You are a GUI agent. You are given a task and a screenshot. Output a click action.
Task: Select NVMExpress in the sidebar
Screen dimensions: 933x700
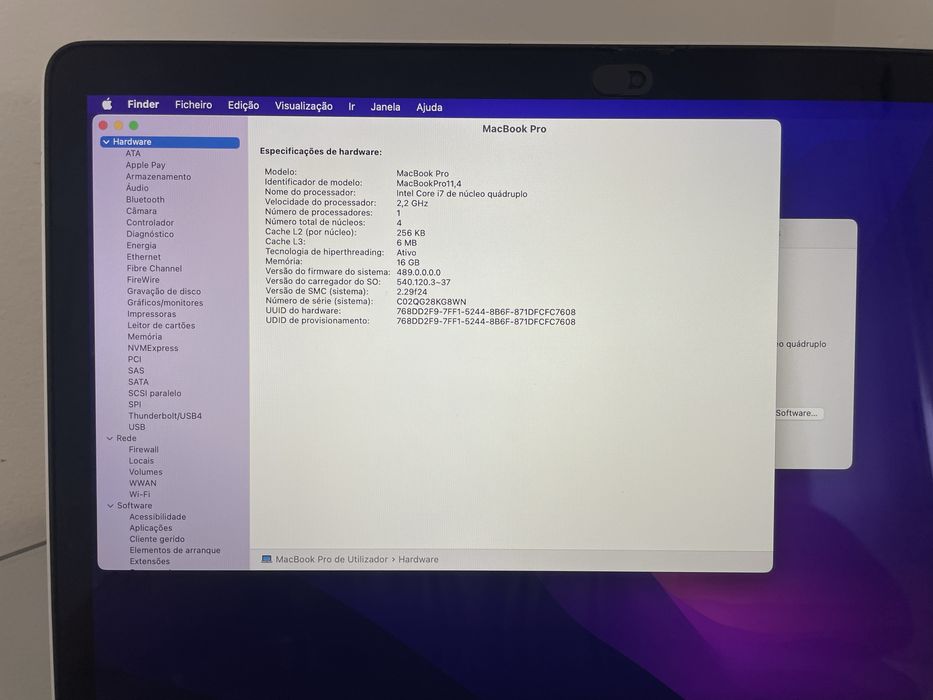point(153,348)
